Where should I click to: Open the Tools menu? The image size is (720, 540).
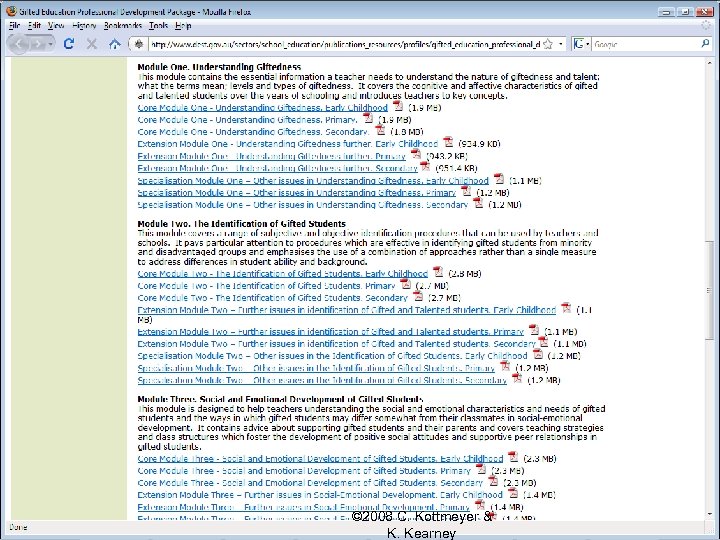pyautogui.click(x=158, y=26)
